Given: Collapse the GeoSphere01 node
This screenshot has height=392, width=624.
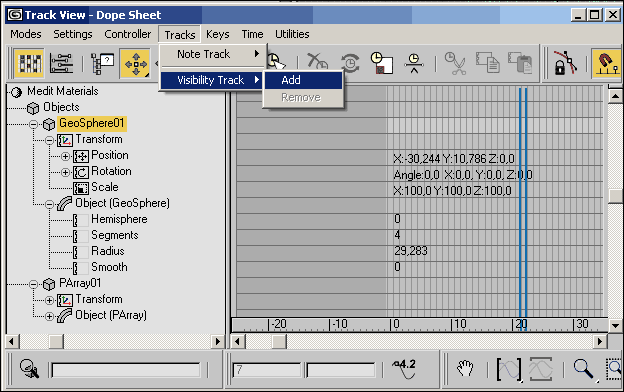Looking at the screenshot, I should coord(34,125).
